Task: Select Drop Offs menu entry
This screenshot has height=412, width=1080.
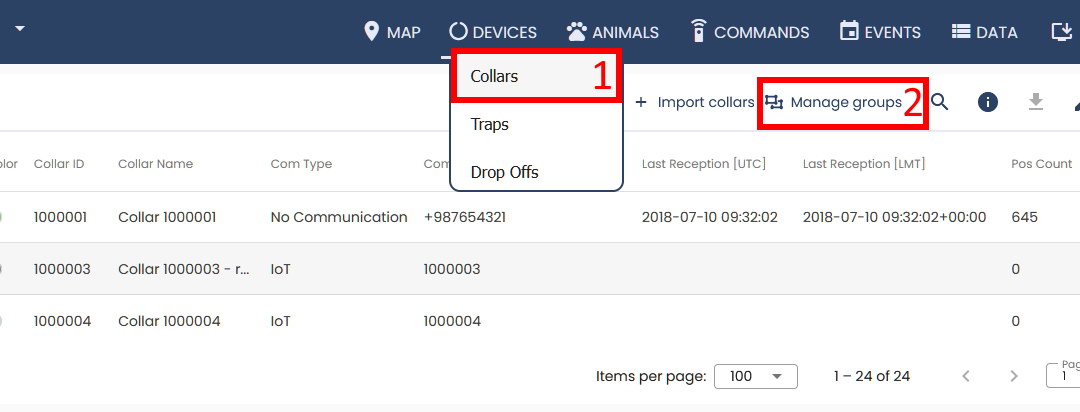Action: pos(504,172)
